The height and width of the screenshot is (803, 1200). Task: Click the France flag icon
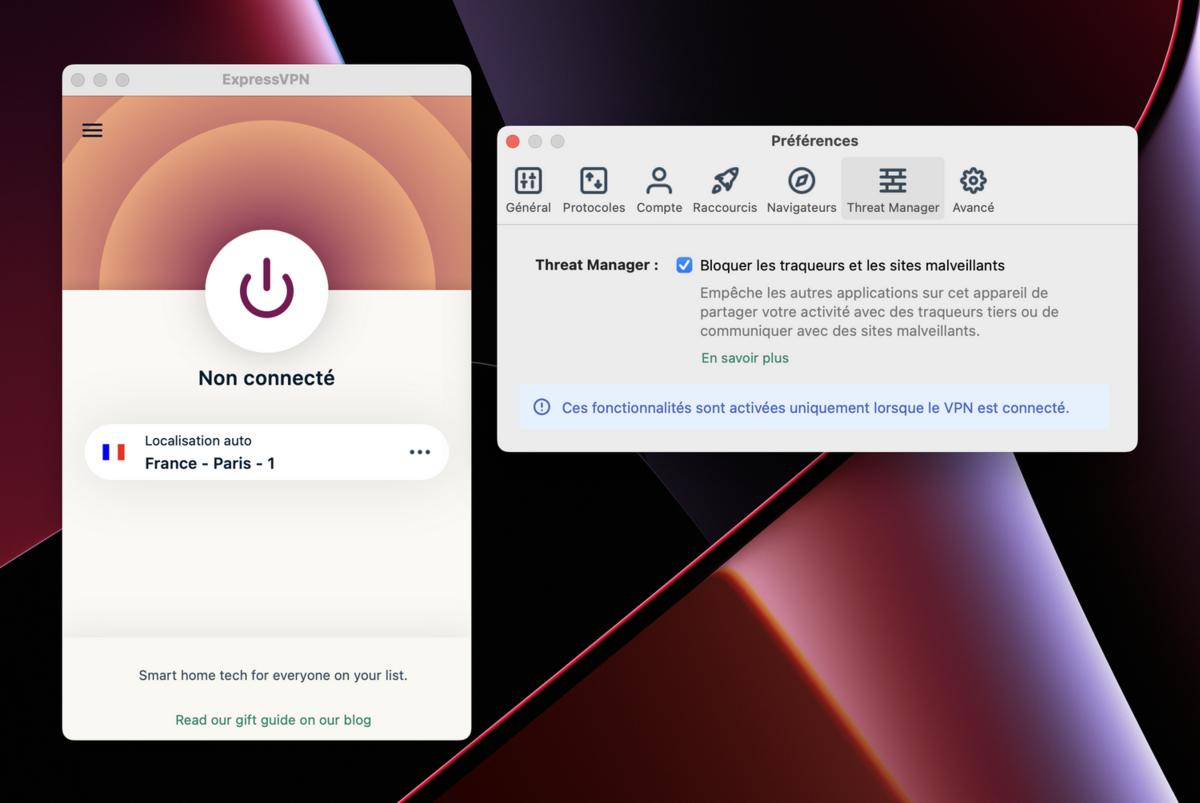114,452
